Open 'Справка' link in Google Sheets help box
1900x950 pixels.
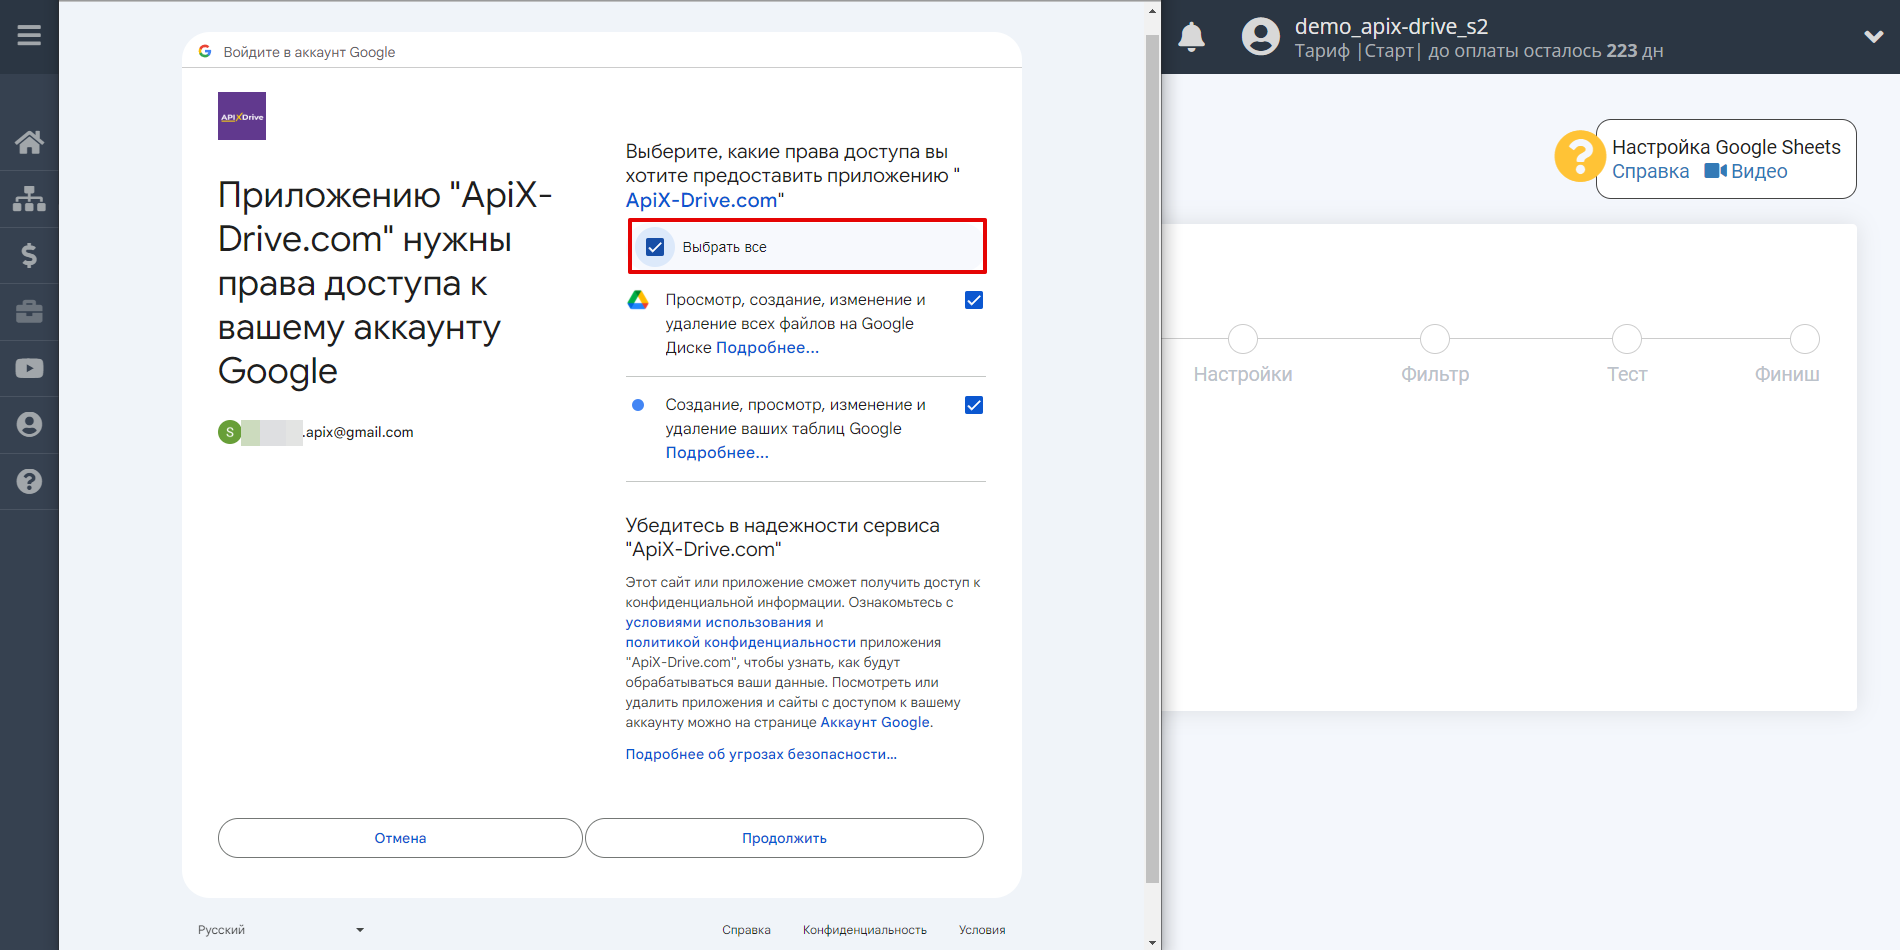point(1650,171)
